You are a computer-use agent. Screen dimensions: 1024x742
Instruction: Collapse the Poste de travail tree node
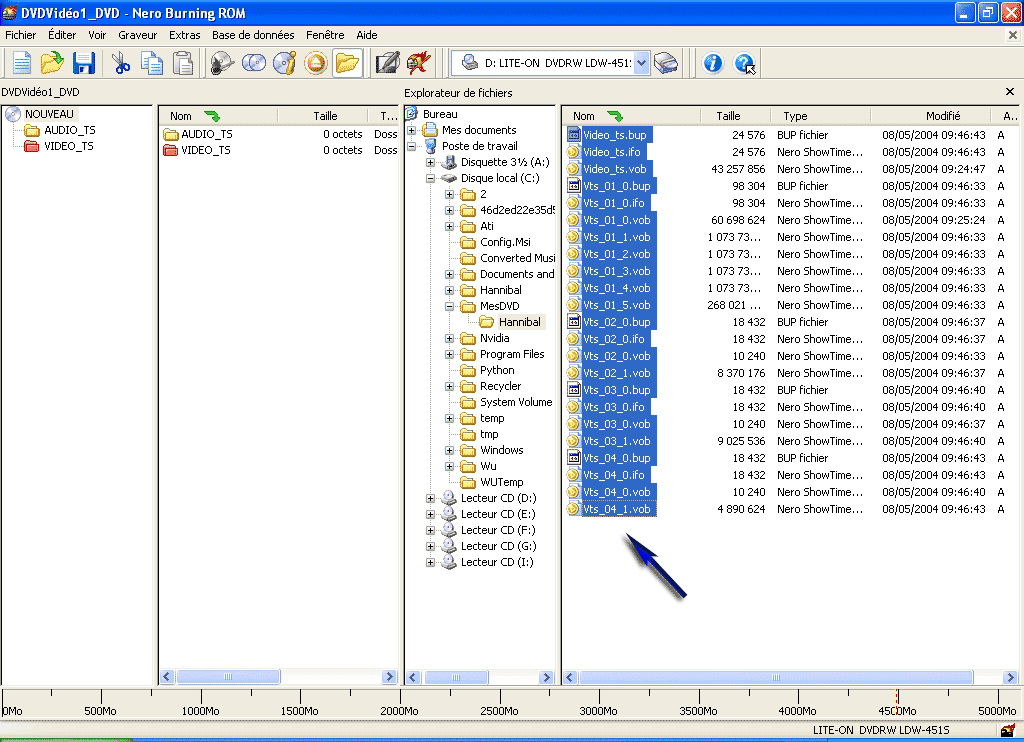tap(412, 146)
